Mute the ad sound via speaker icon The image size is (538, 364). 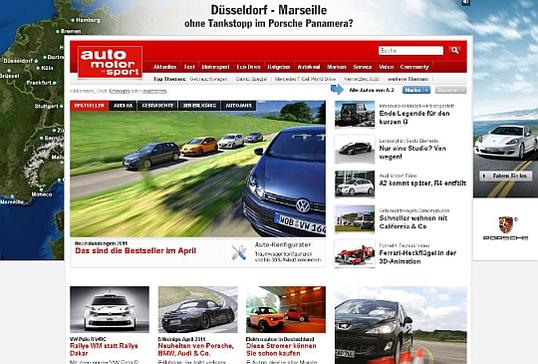[x=466, y=3]
